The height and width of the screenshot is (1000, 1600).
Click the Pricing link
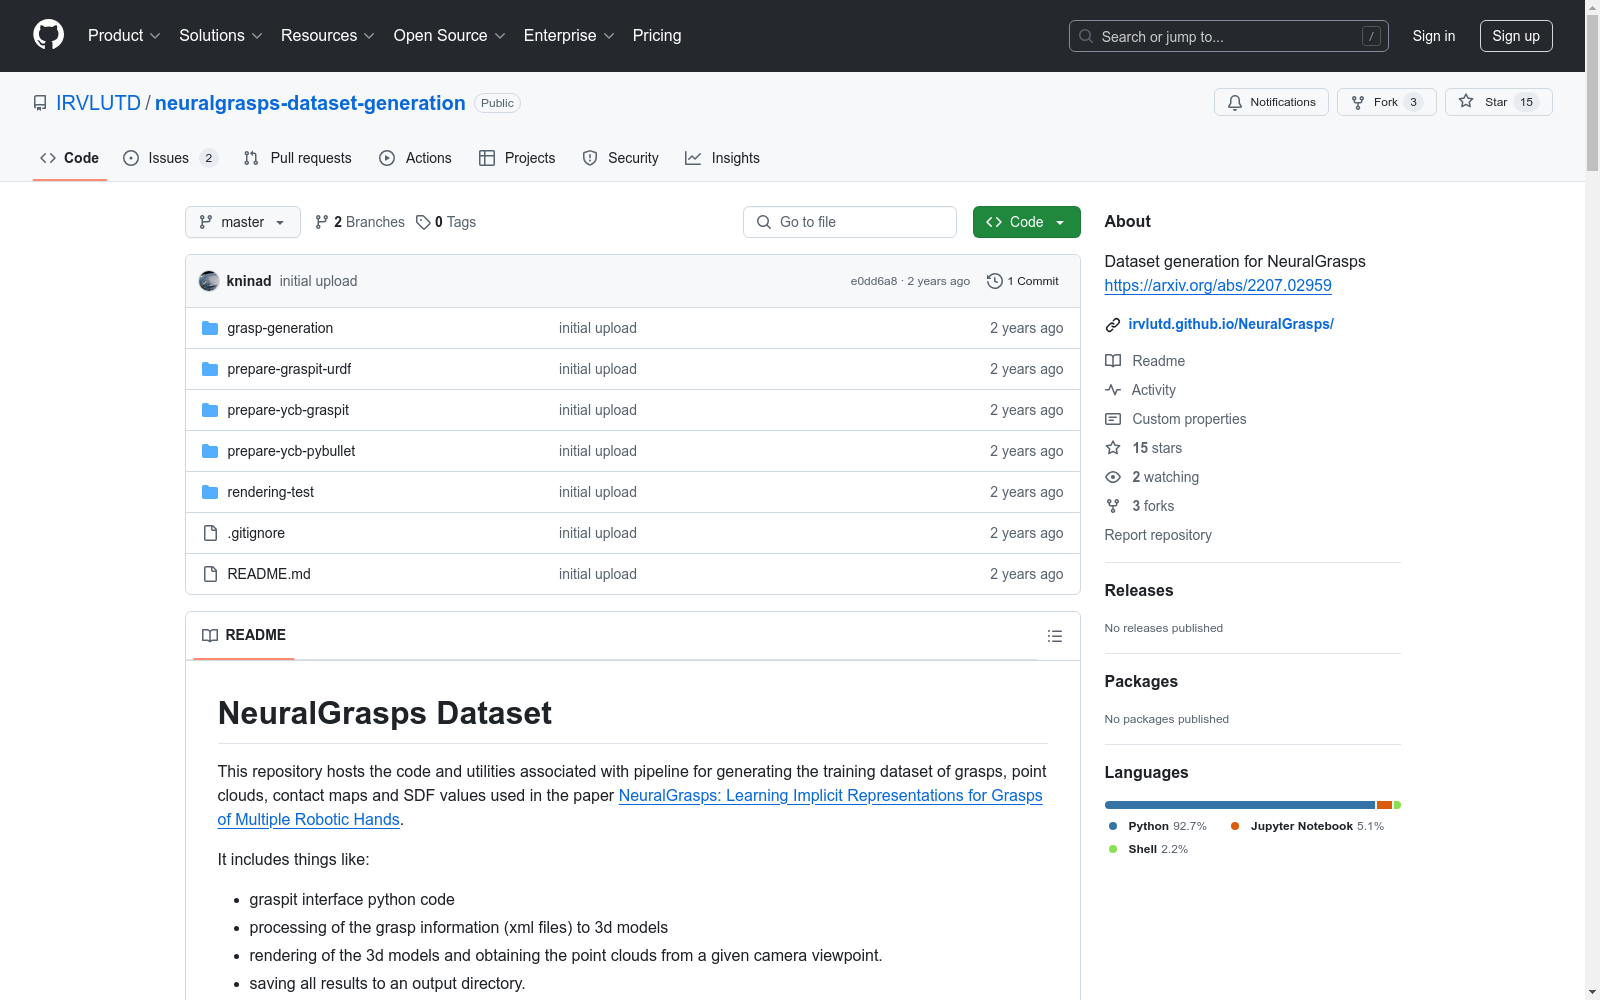(x=657, y=36)
